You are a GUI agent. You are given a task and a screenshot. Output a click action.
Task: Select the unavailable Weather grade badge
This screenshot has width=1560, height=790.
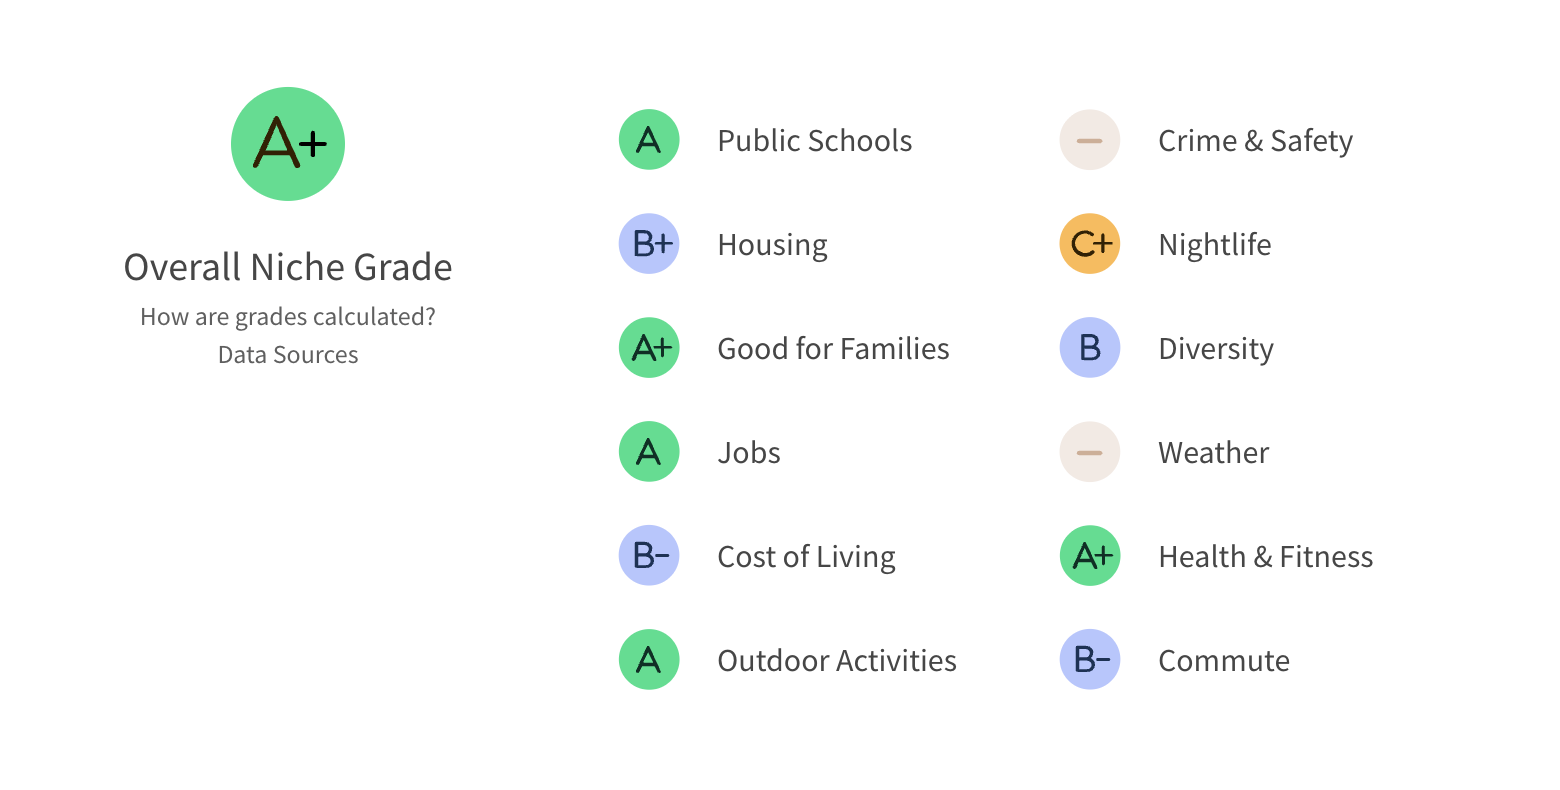1090,452
